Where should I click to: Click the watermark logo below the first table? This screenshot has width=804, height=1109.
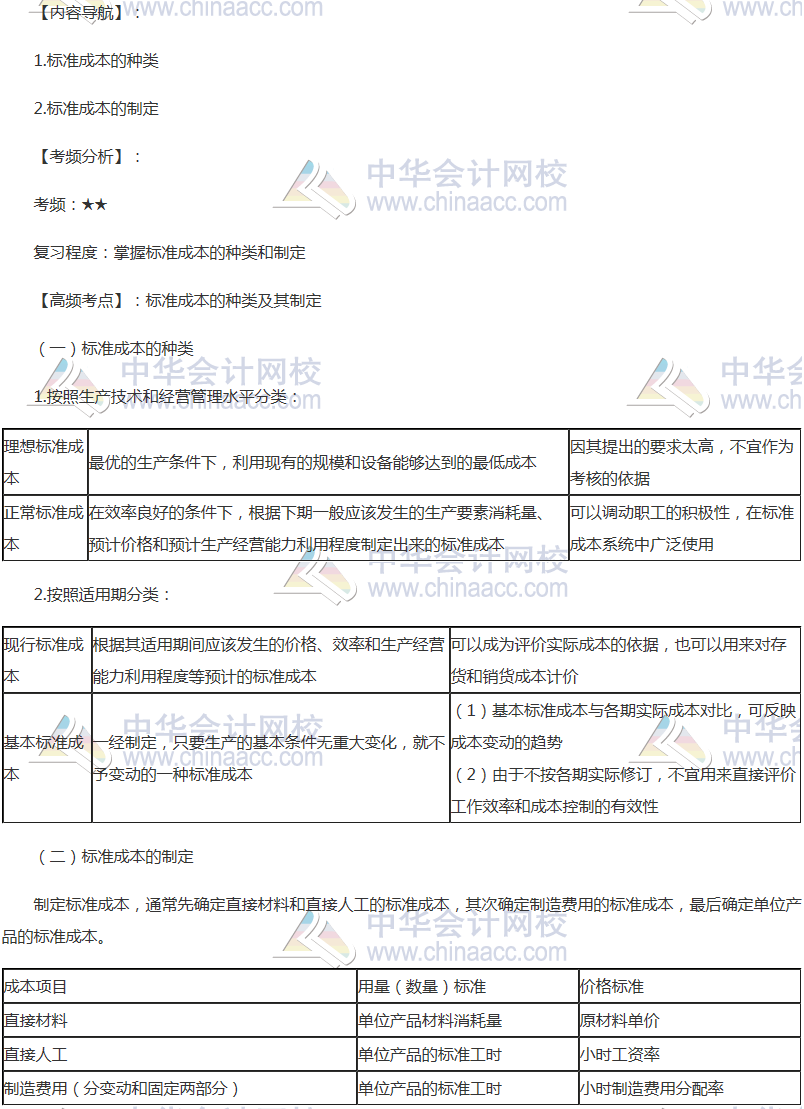315,575
